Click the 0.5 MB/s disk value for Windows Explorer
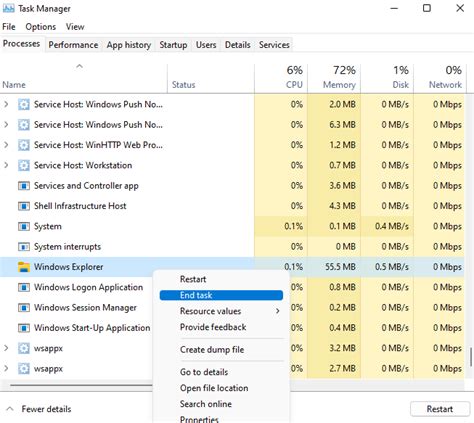Screen dimensions: 474x423 pos(392,267)
